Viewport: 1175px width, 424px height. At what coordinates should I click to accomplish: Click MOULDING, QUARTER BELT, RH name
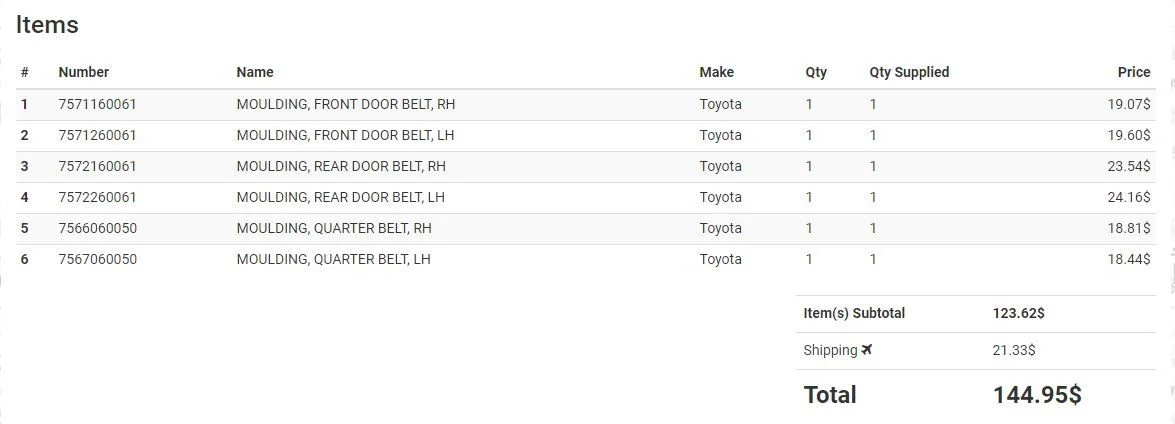coord(334,228)
